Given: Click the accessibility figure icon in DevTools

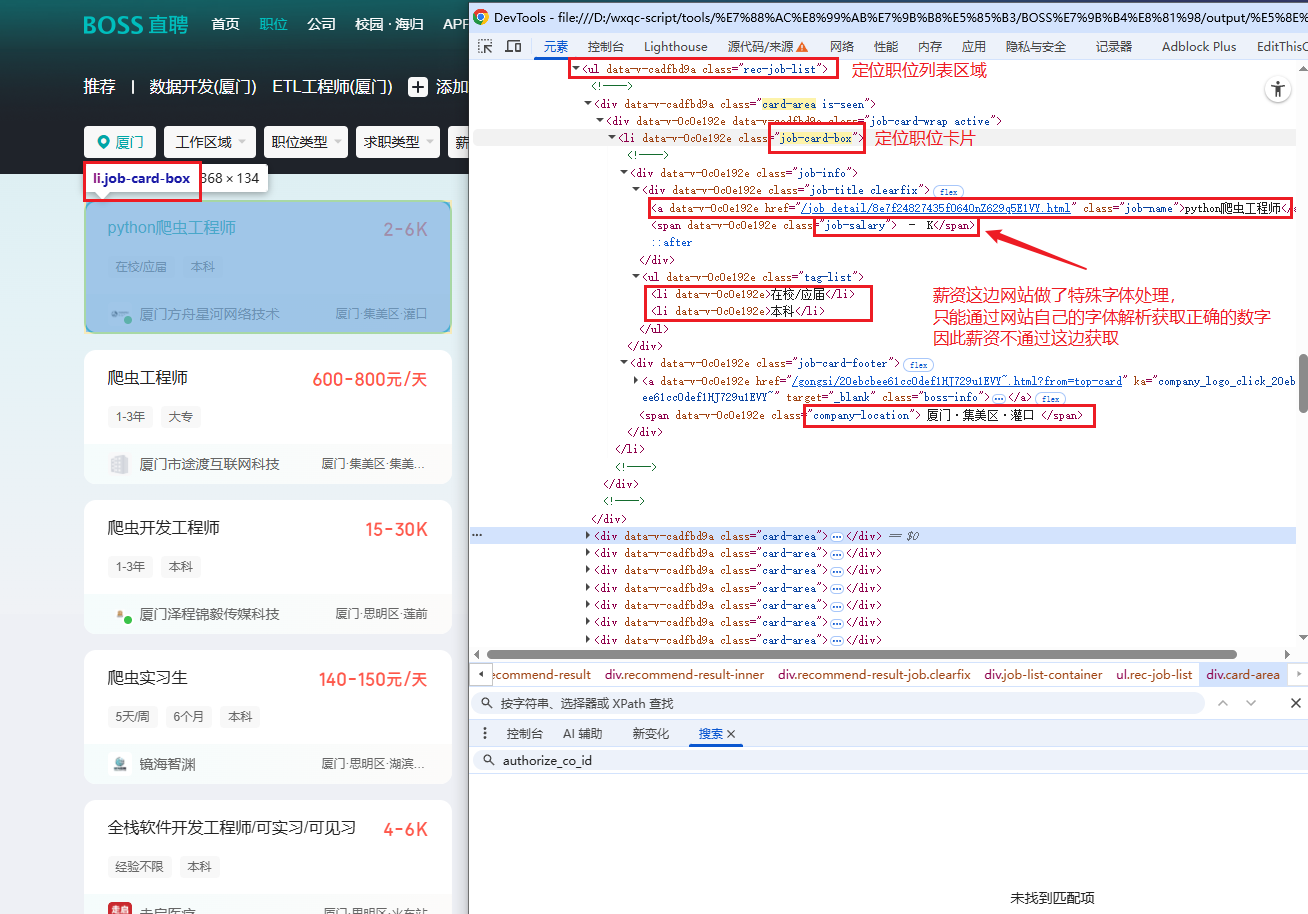Looking at the screenshot, I should pyautogui.click(x=1277, y=89).
